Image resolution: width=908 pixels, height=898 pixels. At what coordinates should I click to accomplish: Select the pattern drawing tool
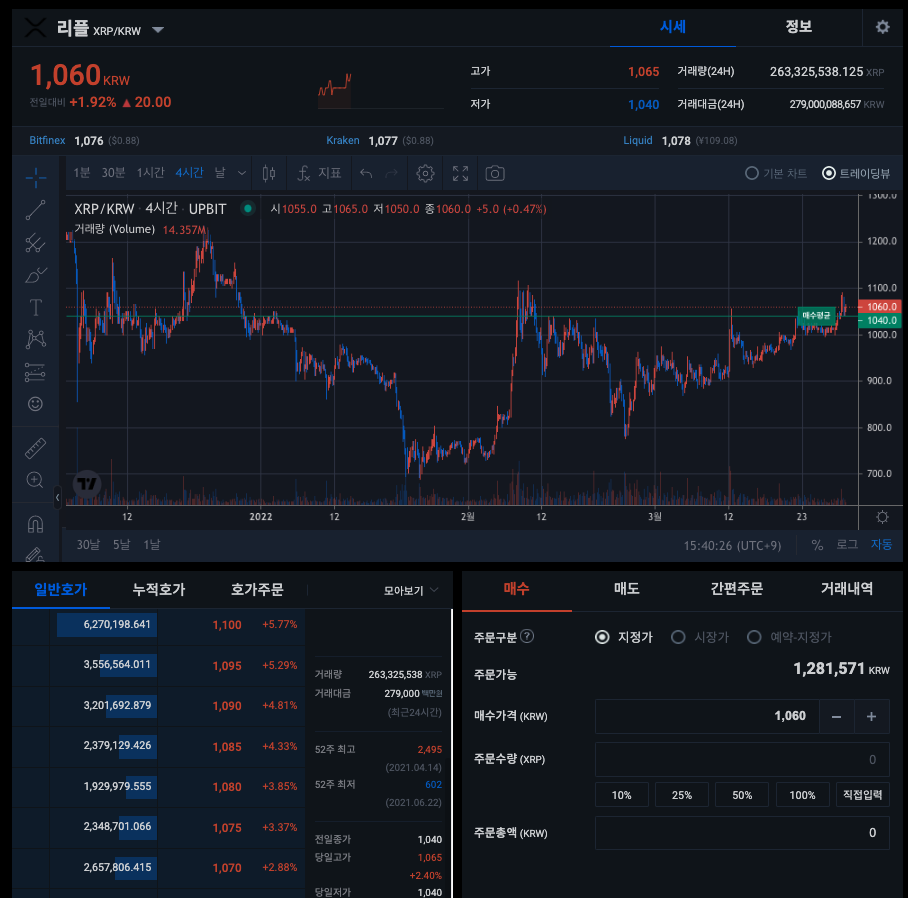(35, 339)
